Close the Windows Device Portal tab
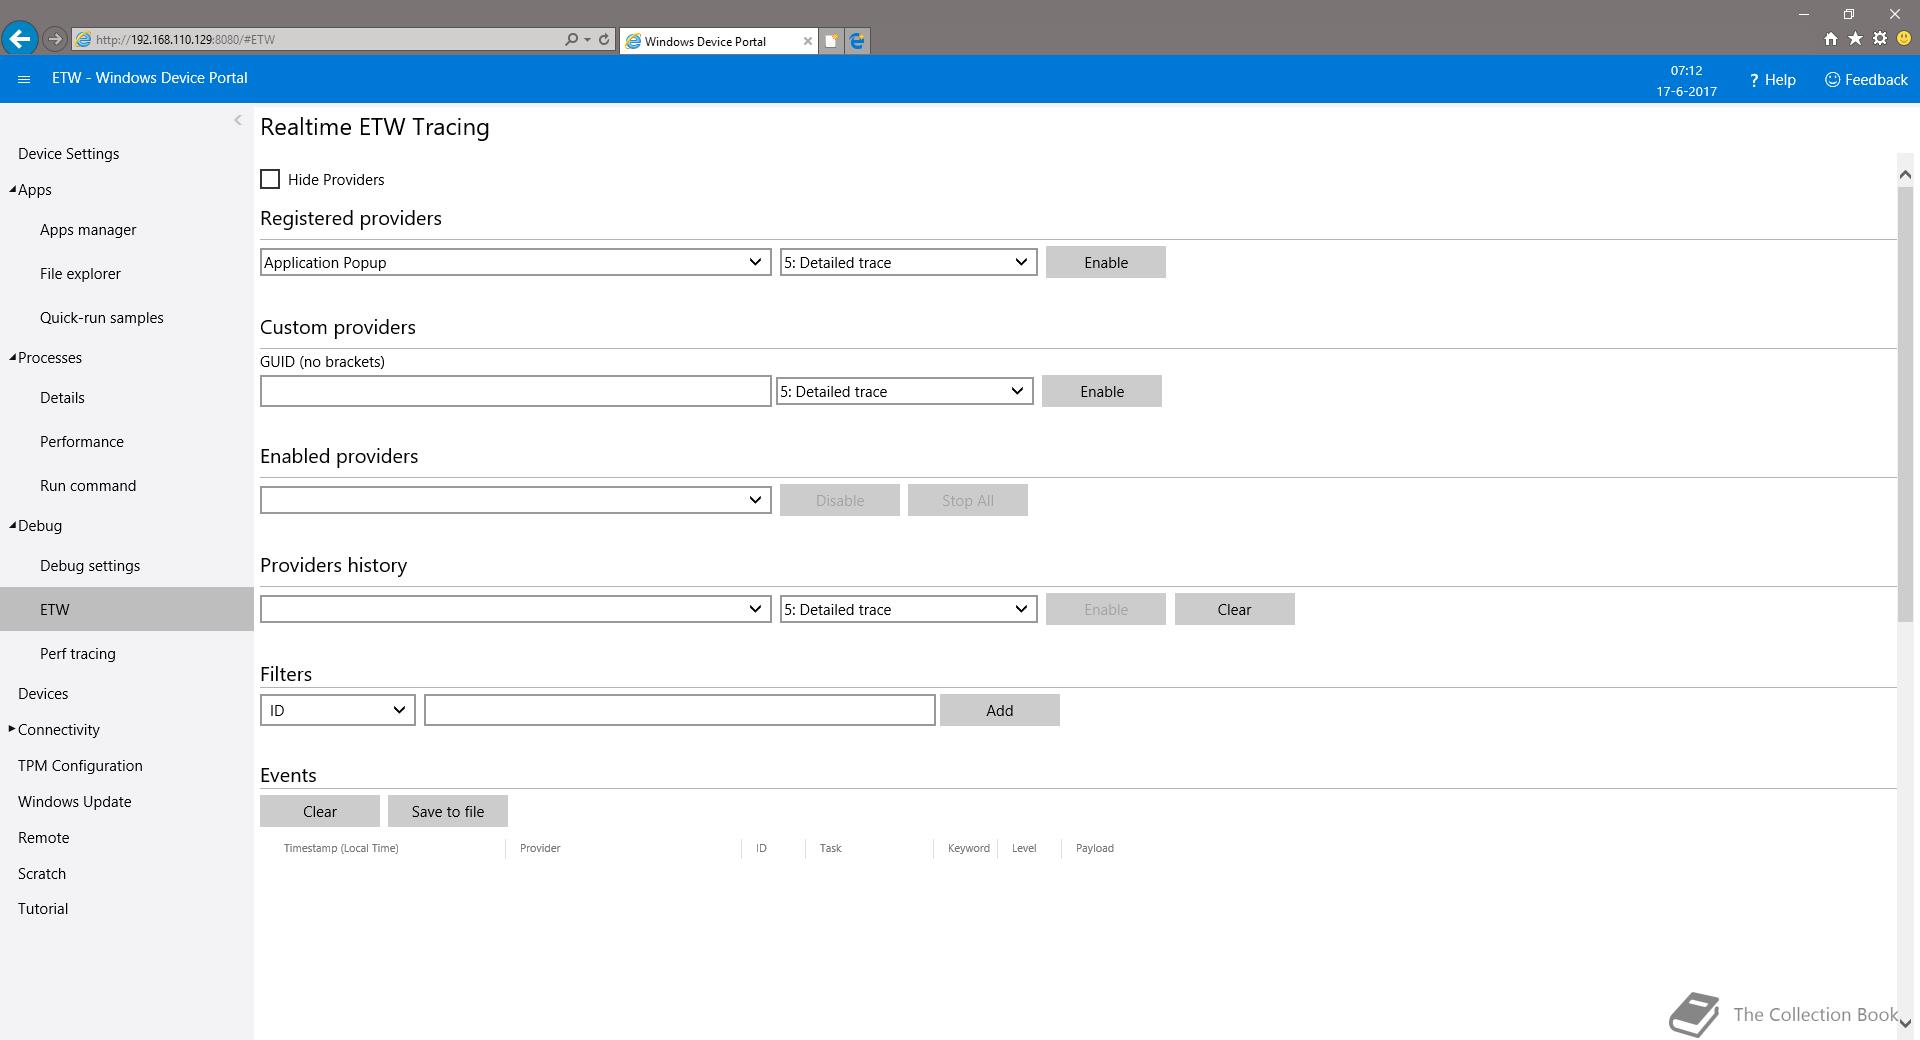This screenshot has height=1040, width=1920. 807,41
